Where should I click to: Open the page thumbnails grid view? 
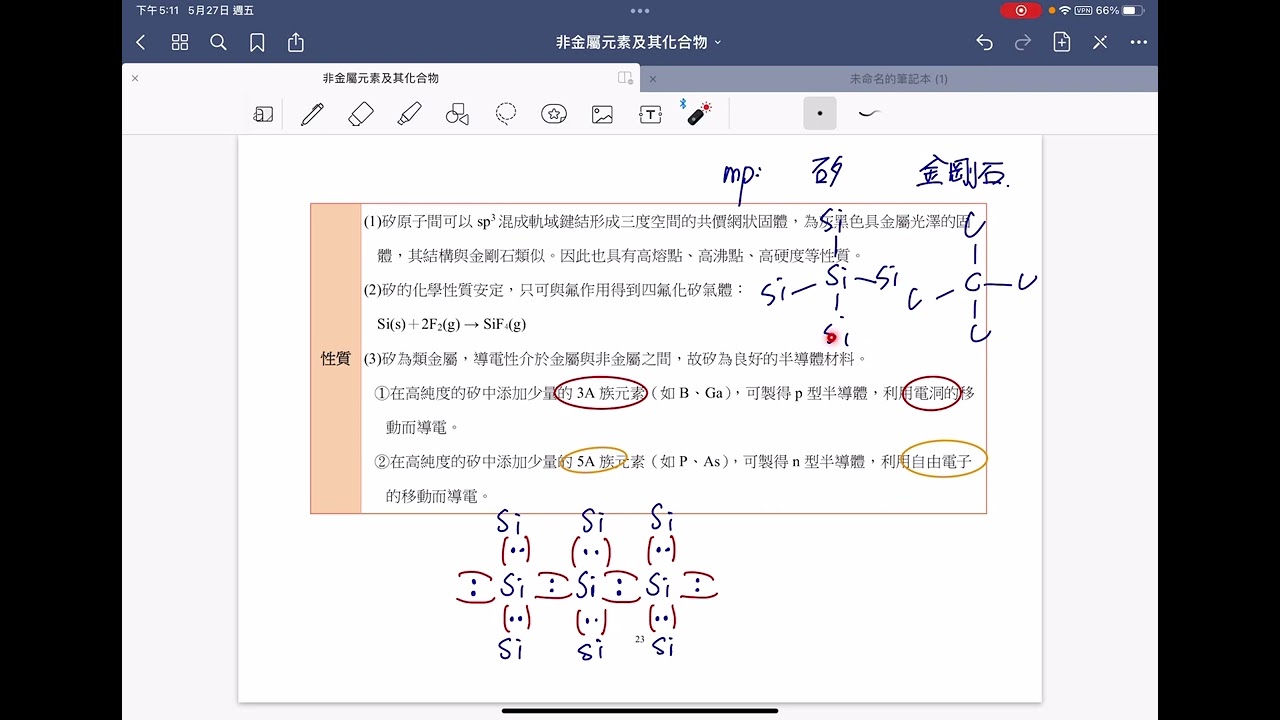(180, 42)
